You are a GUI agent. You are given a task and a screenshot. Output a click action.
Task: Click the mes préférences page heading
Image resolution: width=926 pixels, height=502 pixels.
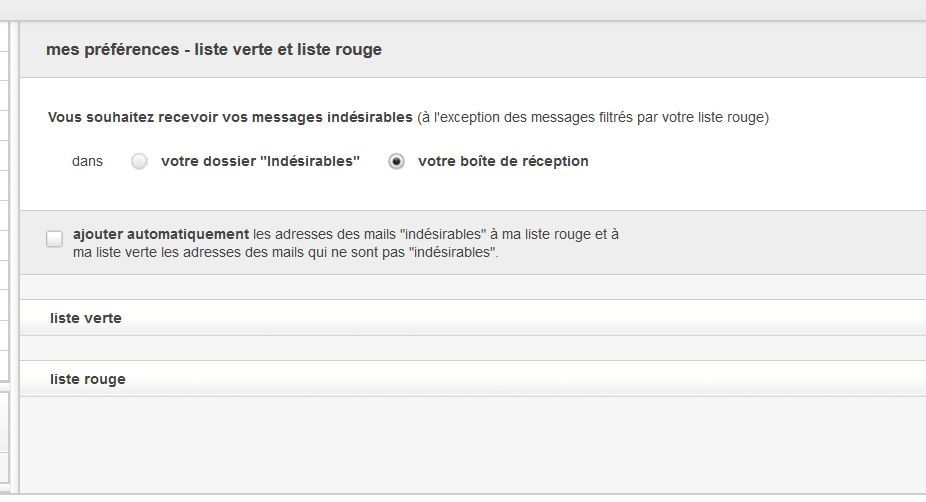[x=214, y=49]
